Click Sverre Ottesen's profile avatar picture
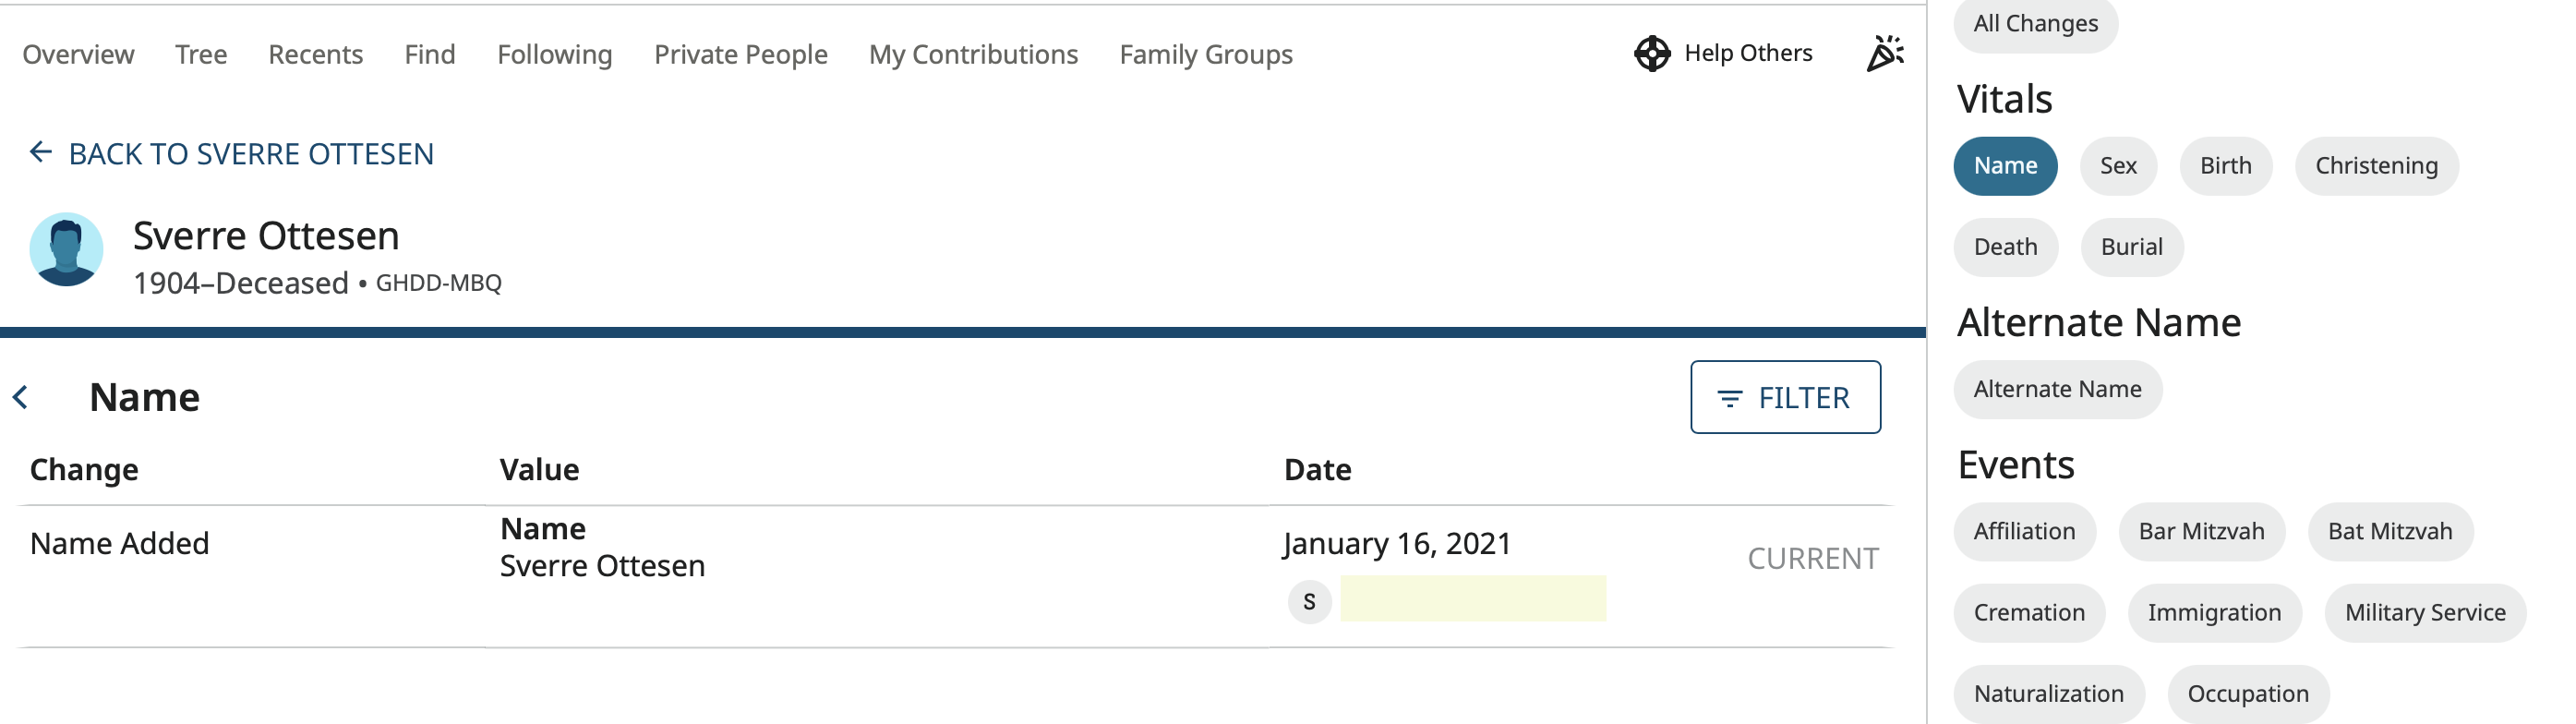The width and height of the screenshot is (2576, 724). 67,250
